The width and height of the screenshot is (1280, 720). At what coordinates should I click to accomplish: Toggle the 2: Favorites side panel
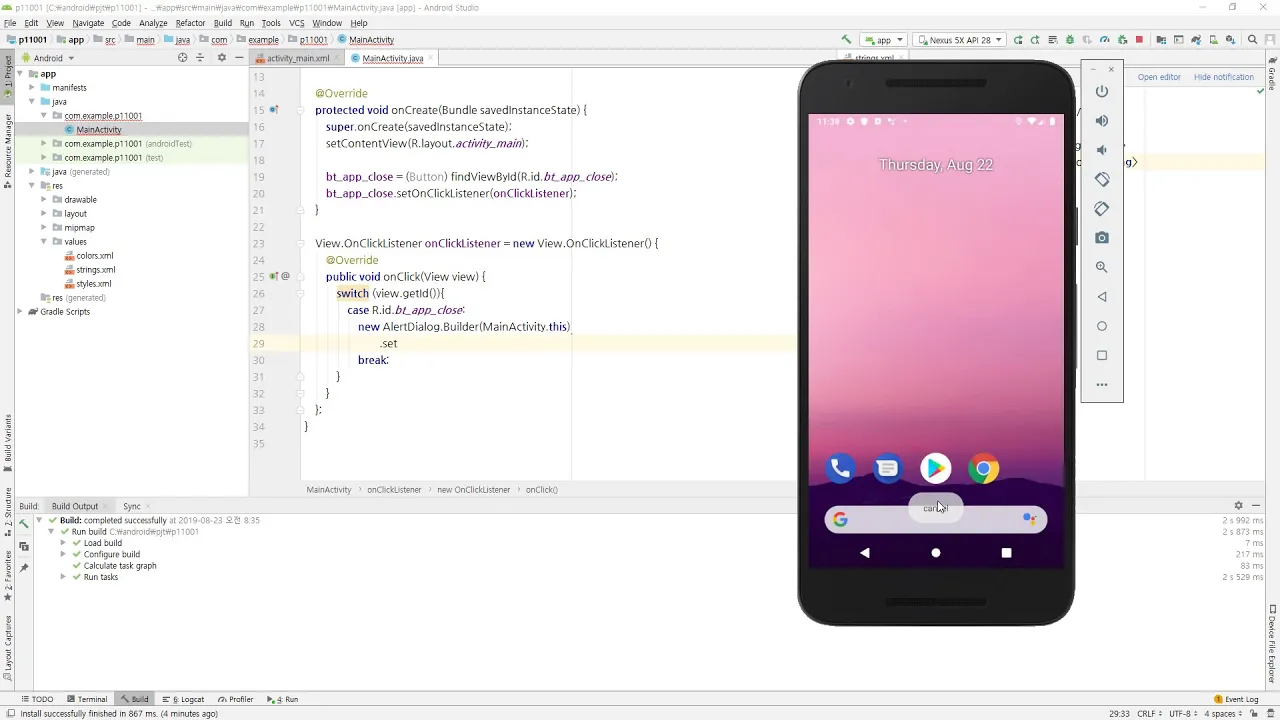pyautogui.click(x=8, y=576)
